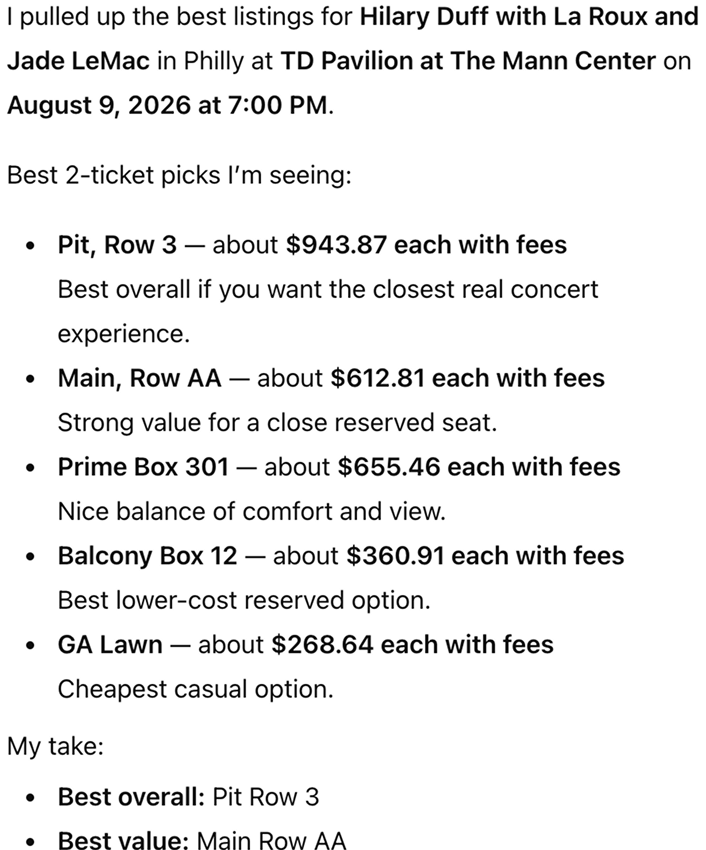Click the "August 9, 2026 at 7:00 PM" date
The height and width of the screenshot is (850, 706).
(x=167, y=105)
